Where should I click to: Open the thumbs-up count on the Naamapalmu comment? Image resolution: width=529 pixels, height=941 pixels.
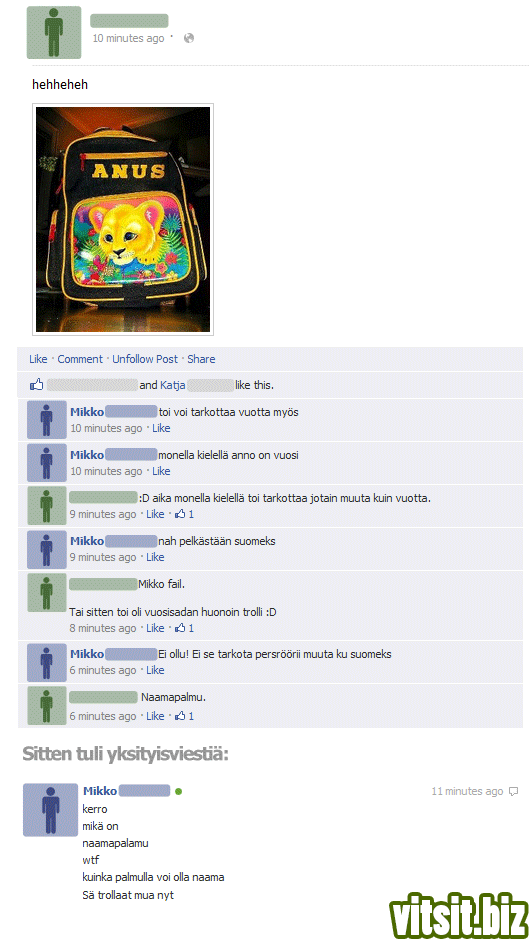pos(184,716)
